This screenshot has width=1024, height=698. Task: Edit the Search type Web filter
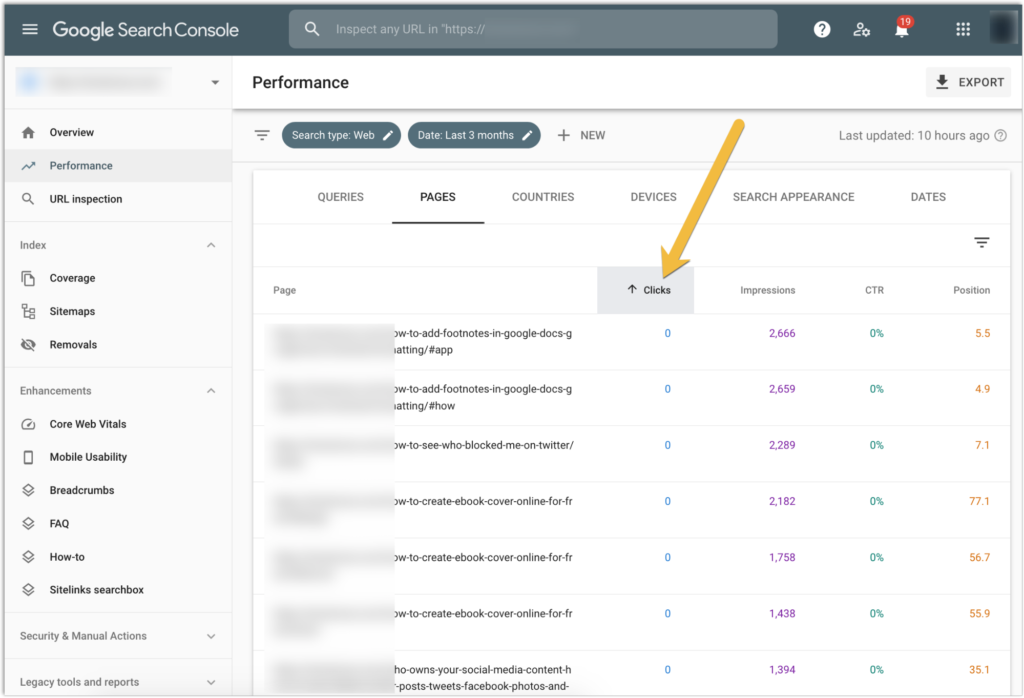point(341,135)
